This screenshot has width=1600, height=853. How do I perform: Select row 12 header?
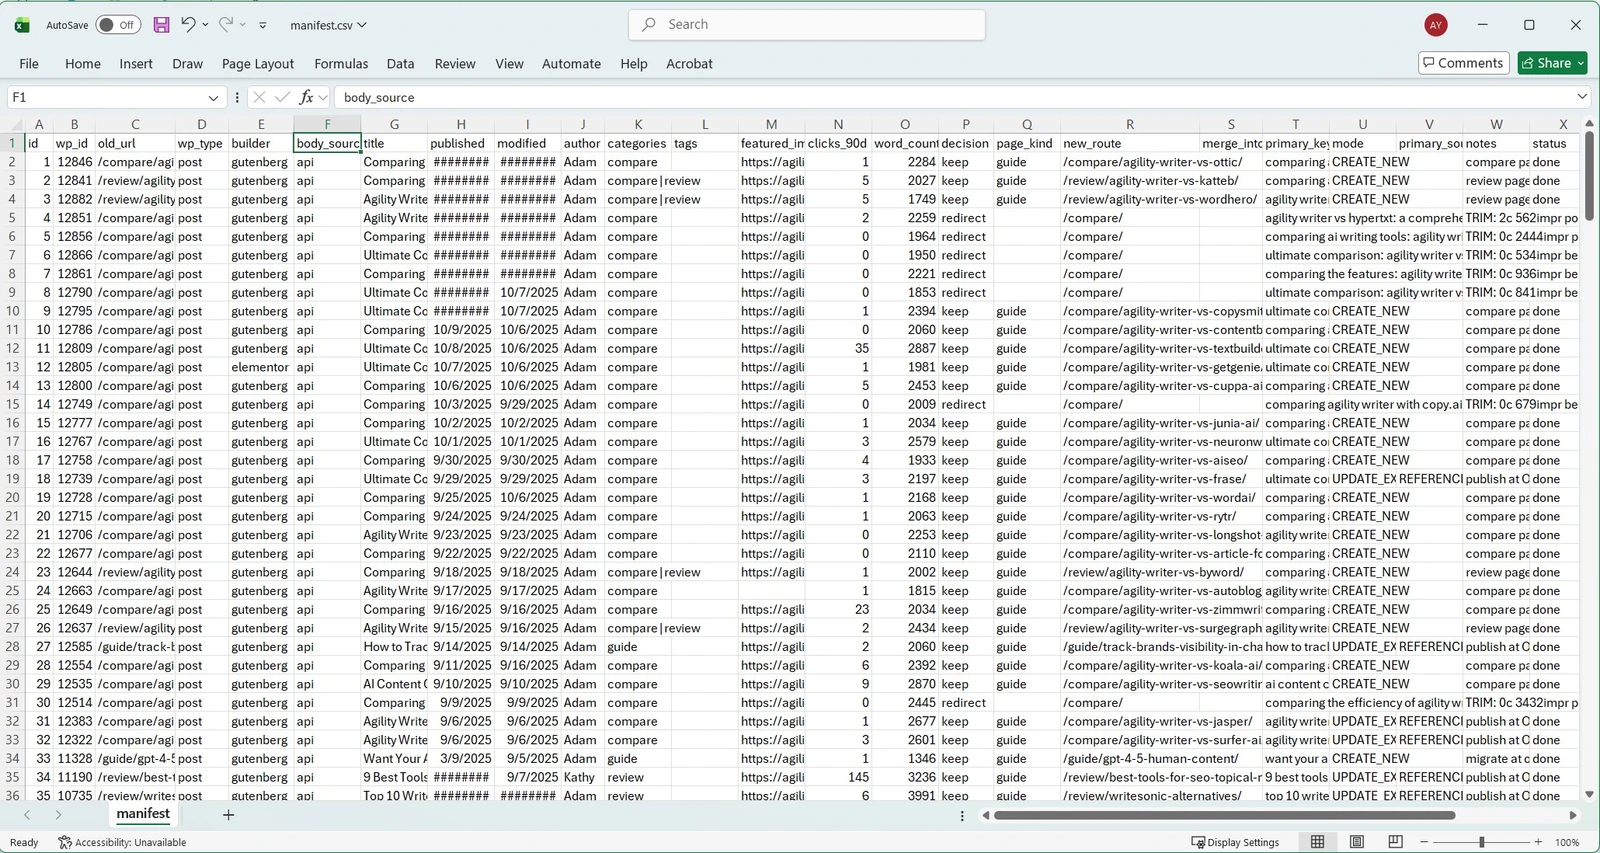[x=13, y=348]
